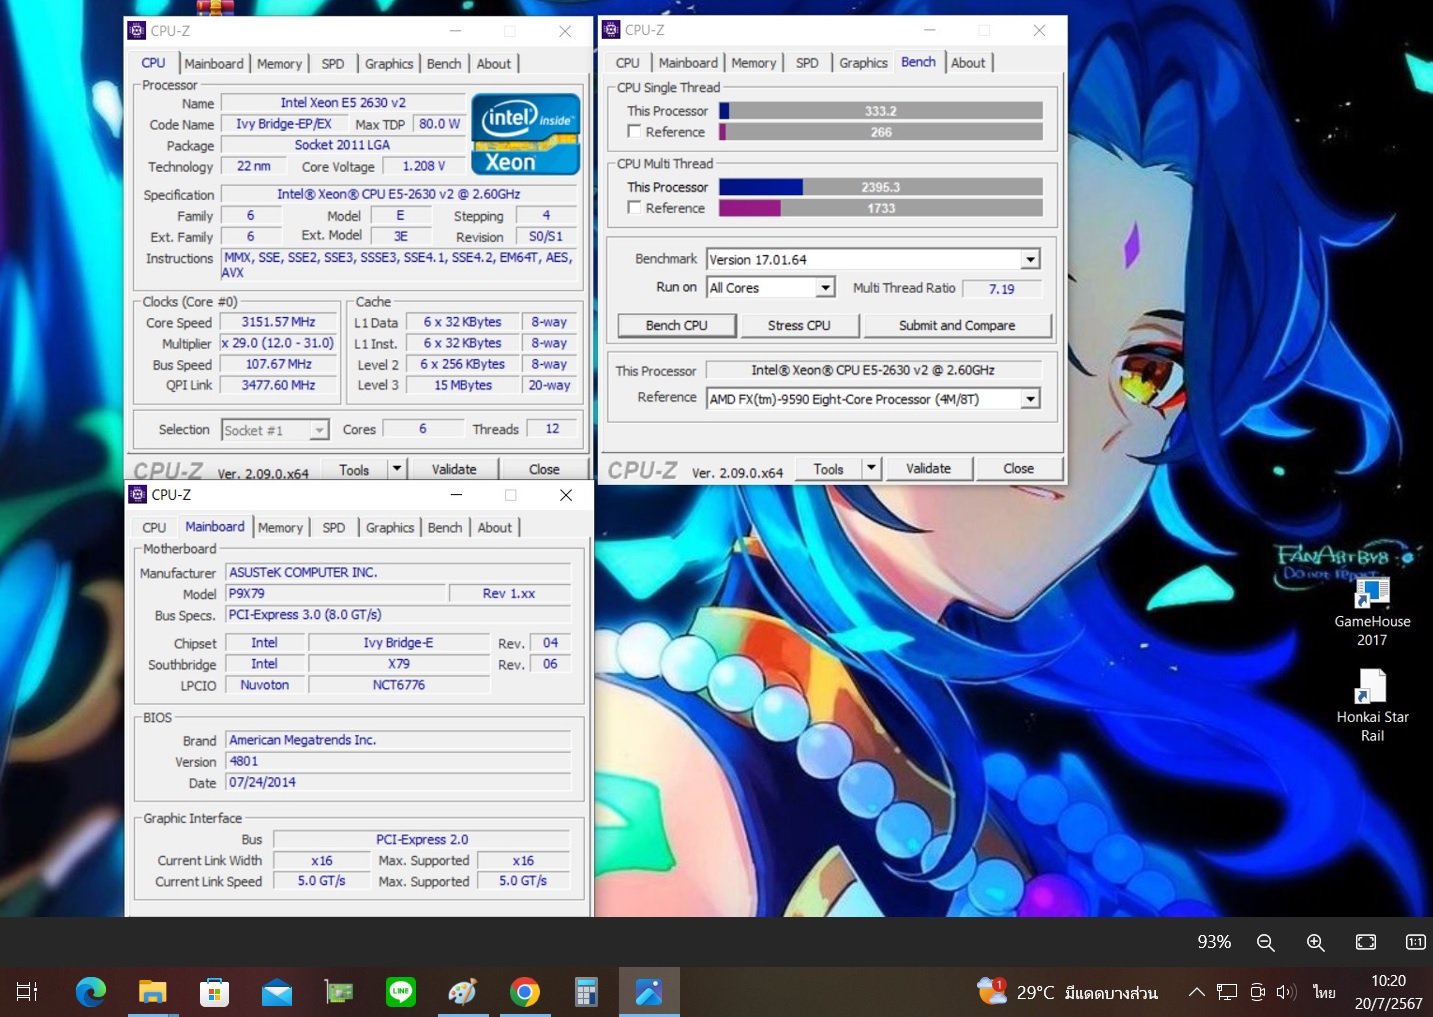Click the Intel Xeon inside logo
Image resolution: width=1433 pixels, height=1017 pixels.
(x=525, y=134)
